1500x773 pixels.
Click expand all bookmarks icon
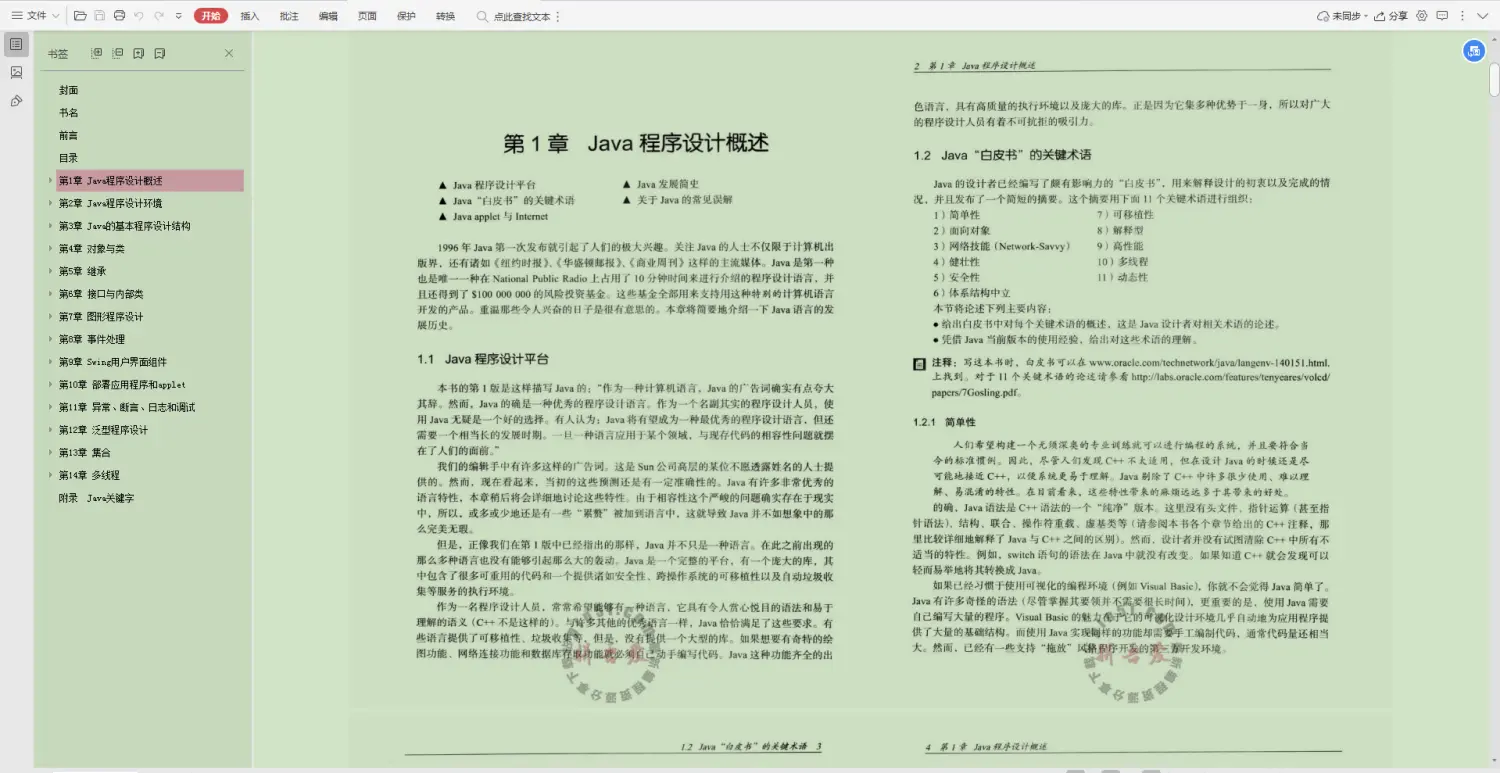[97, 53]
